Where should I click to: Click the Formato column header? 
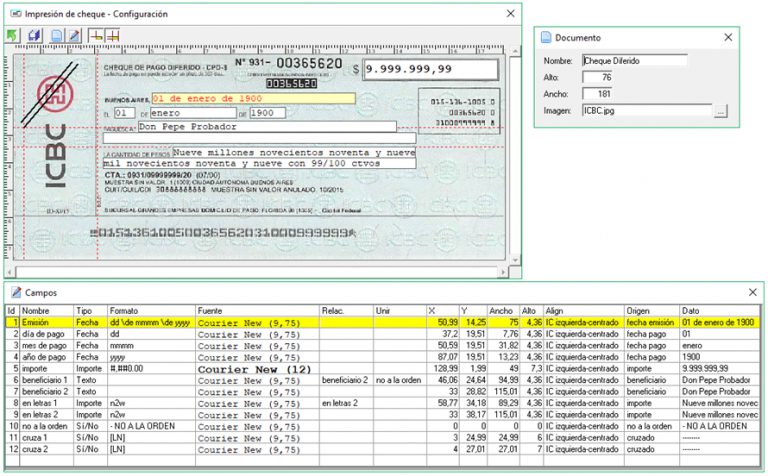coord(151,311)
